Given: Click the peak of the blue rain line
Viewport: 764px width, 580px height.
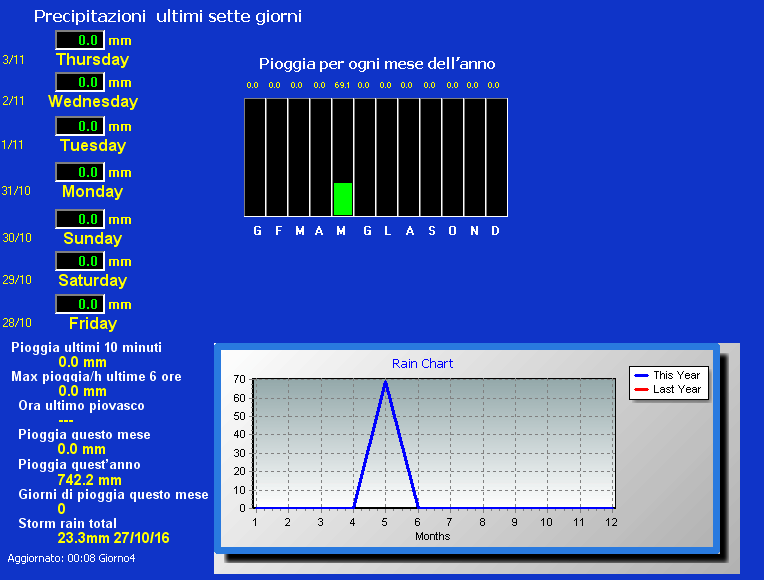Looking at the screenshot, I should [385, 381].
